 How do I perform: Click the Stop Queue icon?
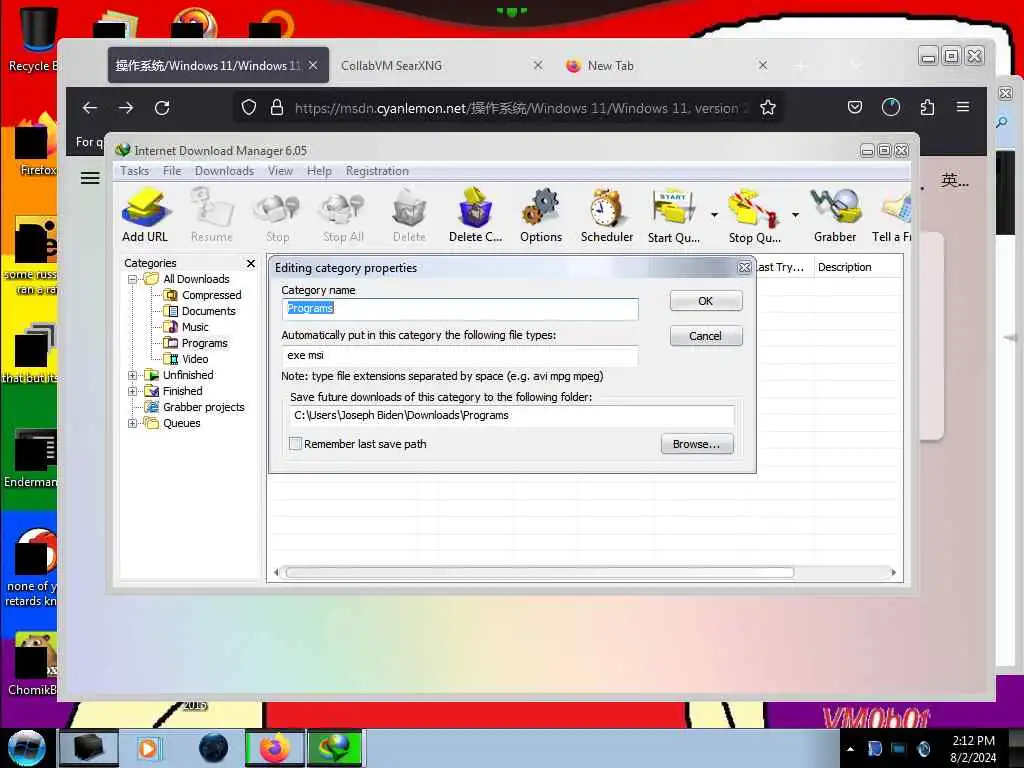[x=754, y=216]
